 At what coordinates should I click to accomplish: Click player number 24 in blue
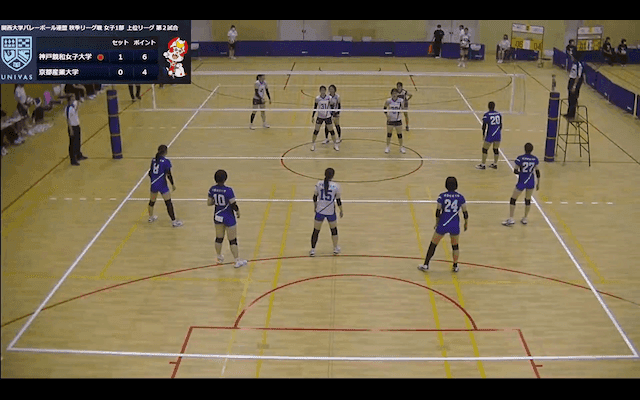[x=445, y=224]
